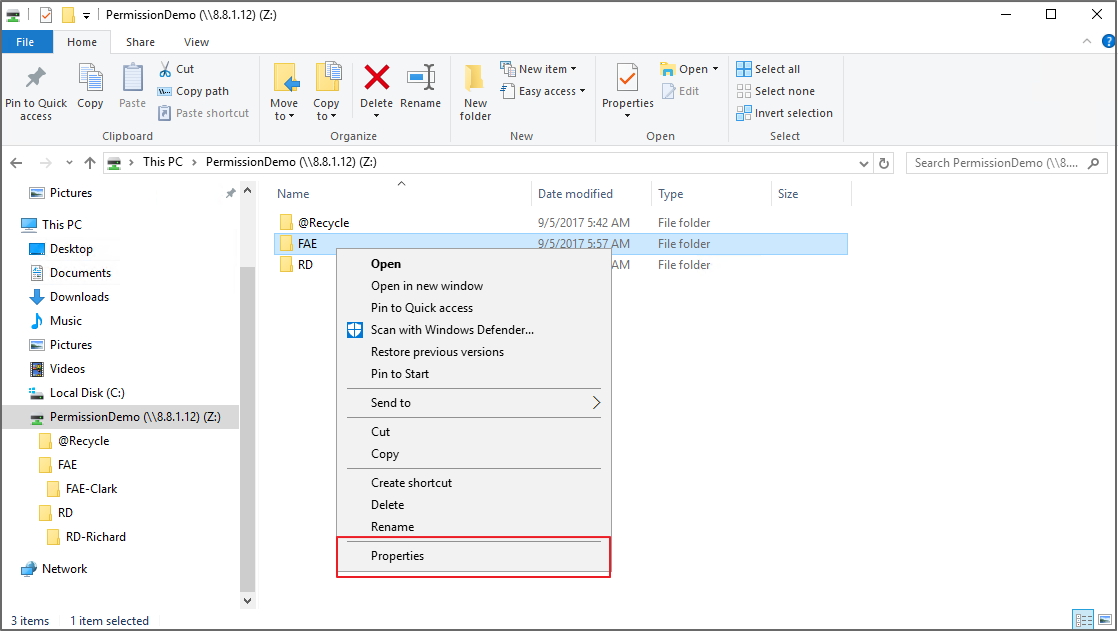Switch to the Share tab

coord(140,42)
